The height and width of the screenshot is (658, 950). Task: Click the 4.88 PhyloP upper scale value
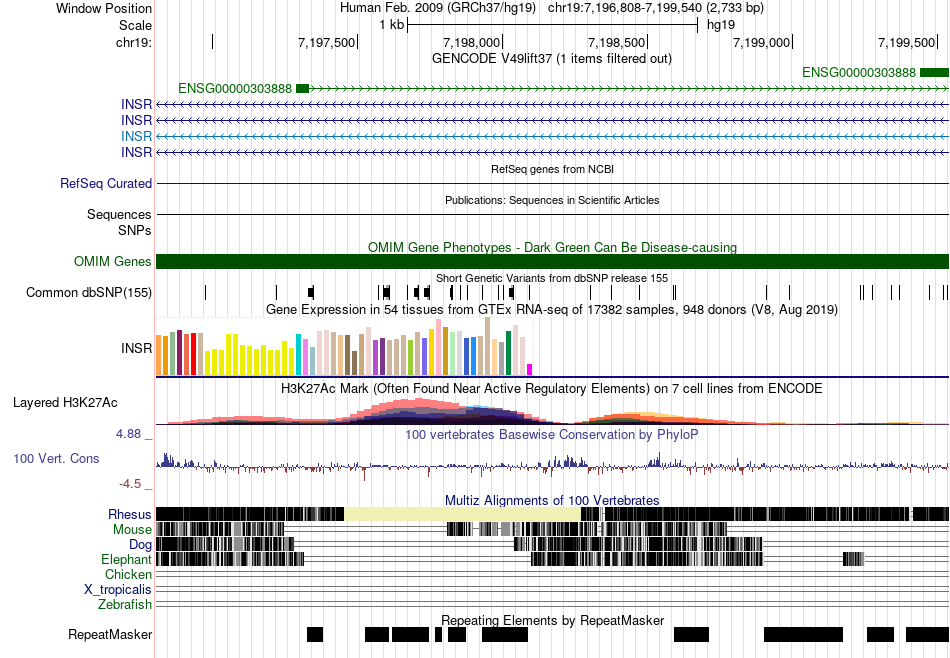128,434
